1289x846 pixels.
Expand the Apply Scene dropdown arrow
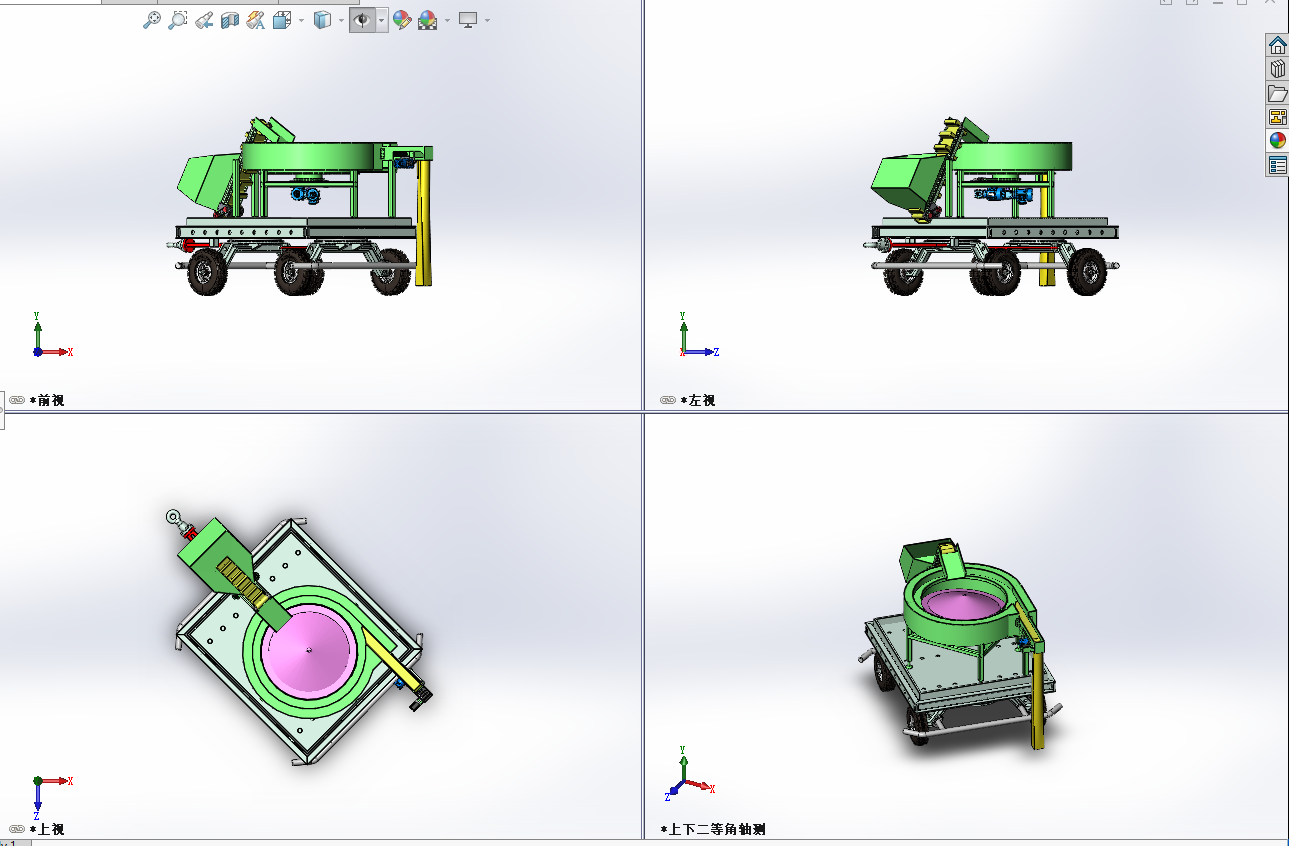447,20
